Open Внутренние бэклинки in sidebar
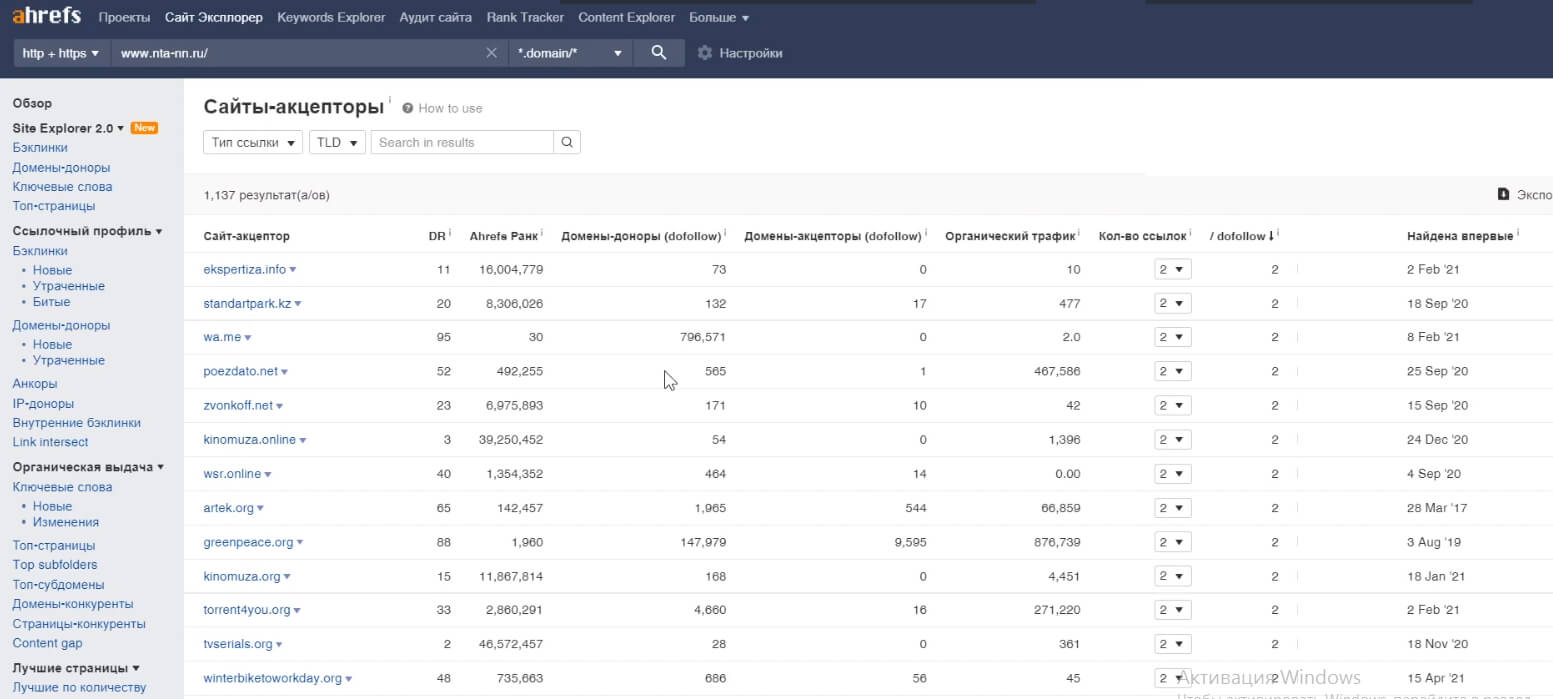Viewport: 1553px width, 699px height. 77,423
